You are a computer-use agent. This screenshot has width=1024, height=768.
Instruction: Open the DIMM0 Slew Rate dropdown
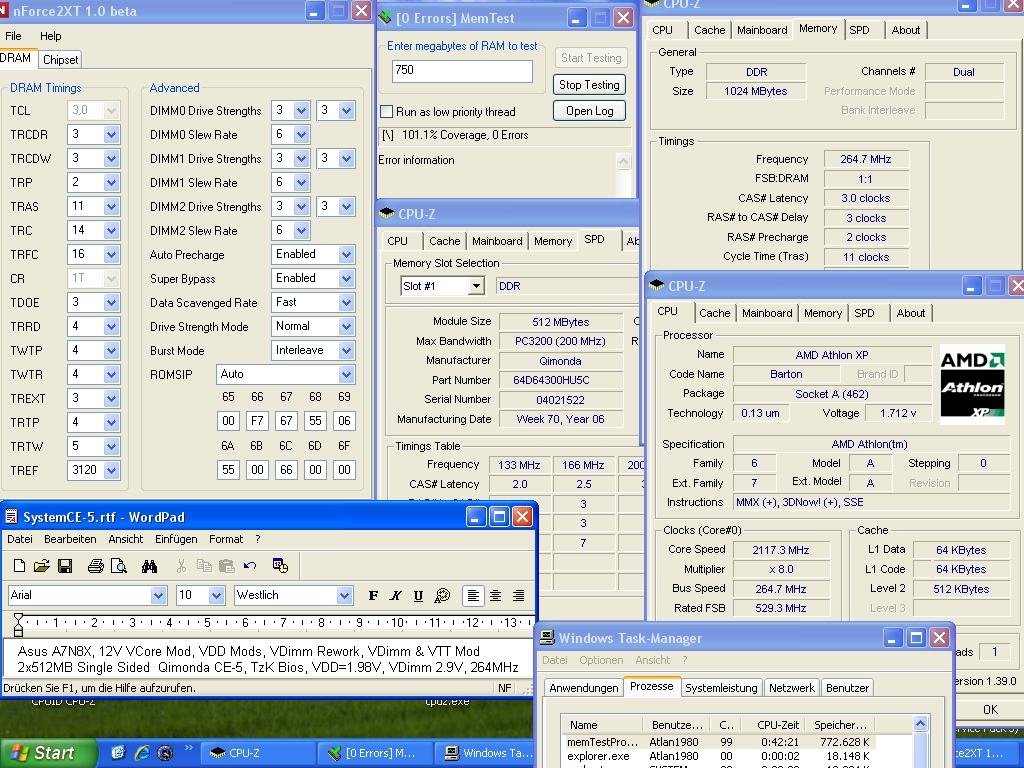pos(301,135)
